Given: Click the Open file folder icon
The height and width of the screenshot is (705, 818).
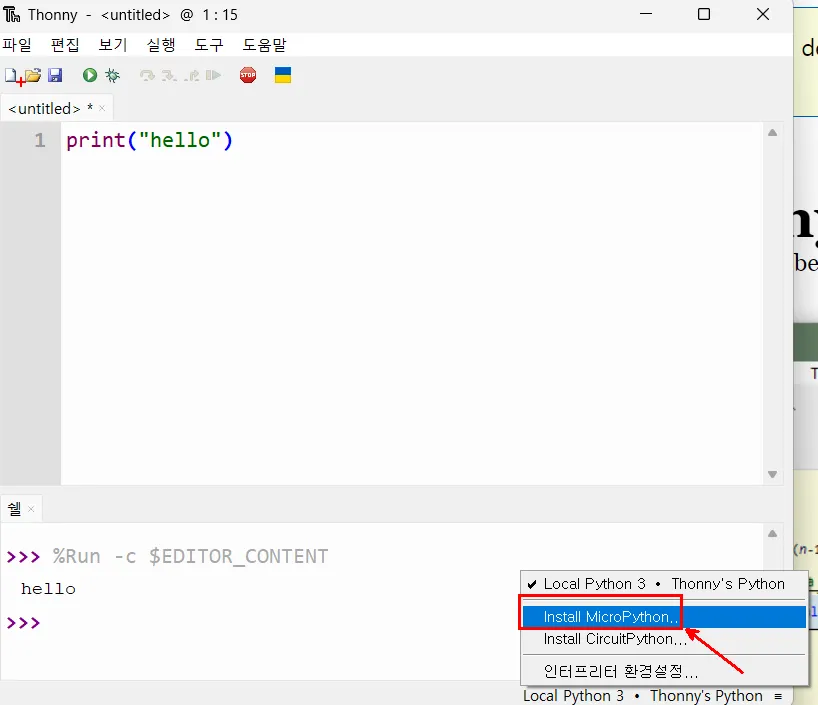Looking at the screenshot, I should [33, 76].
